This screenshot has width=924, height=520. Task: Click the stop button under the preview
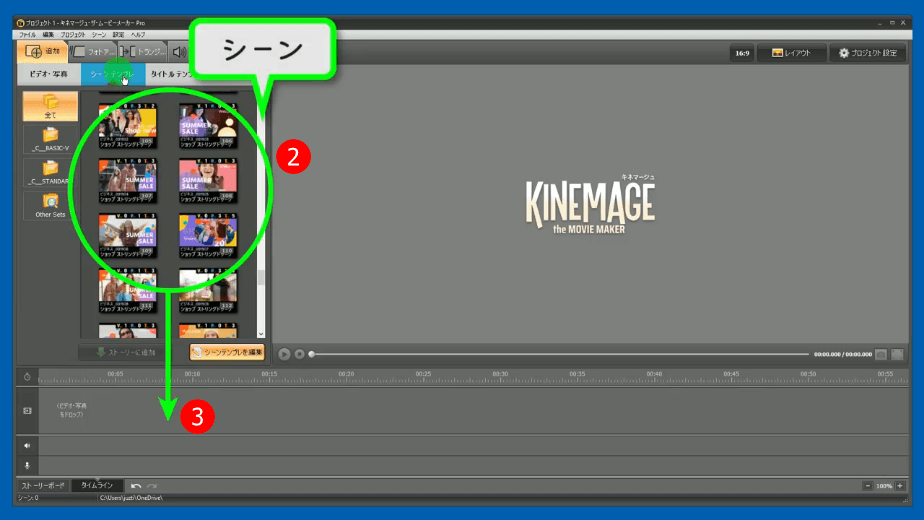(x=299, y=354)
